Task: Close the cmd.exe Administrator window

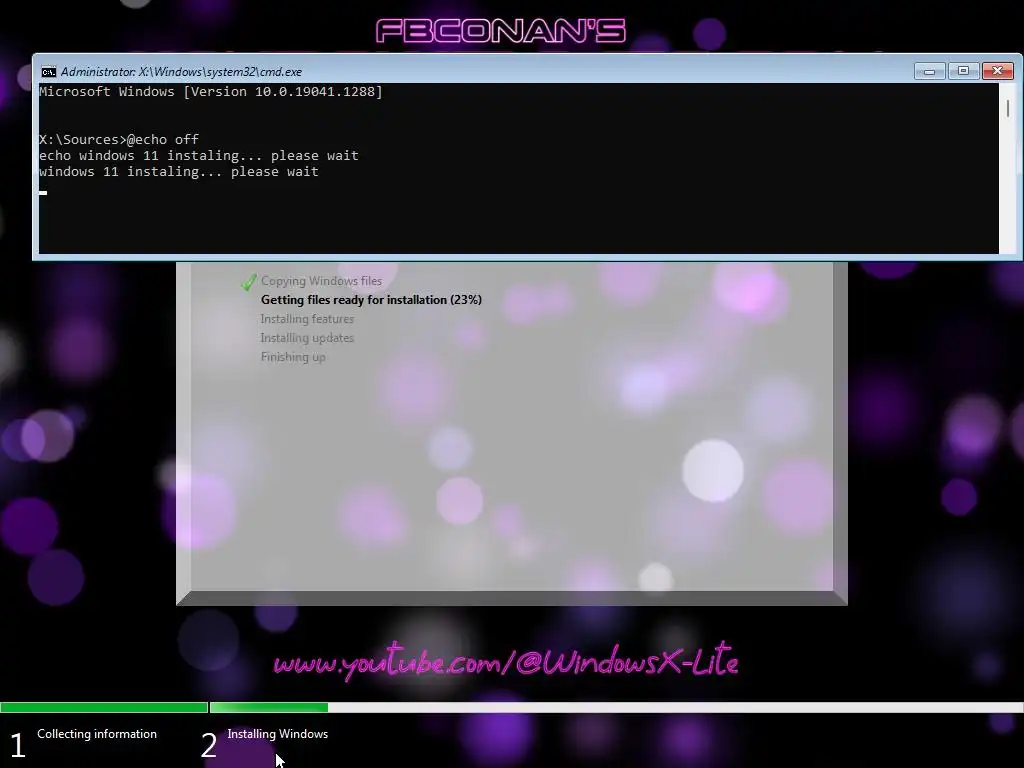Action: pos(997,71)
